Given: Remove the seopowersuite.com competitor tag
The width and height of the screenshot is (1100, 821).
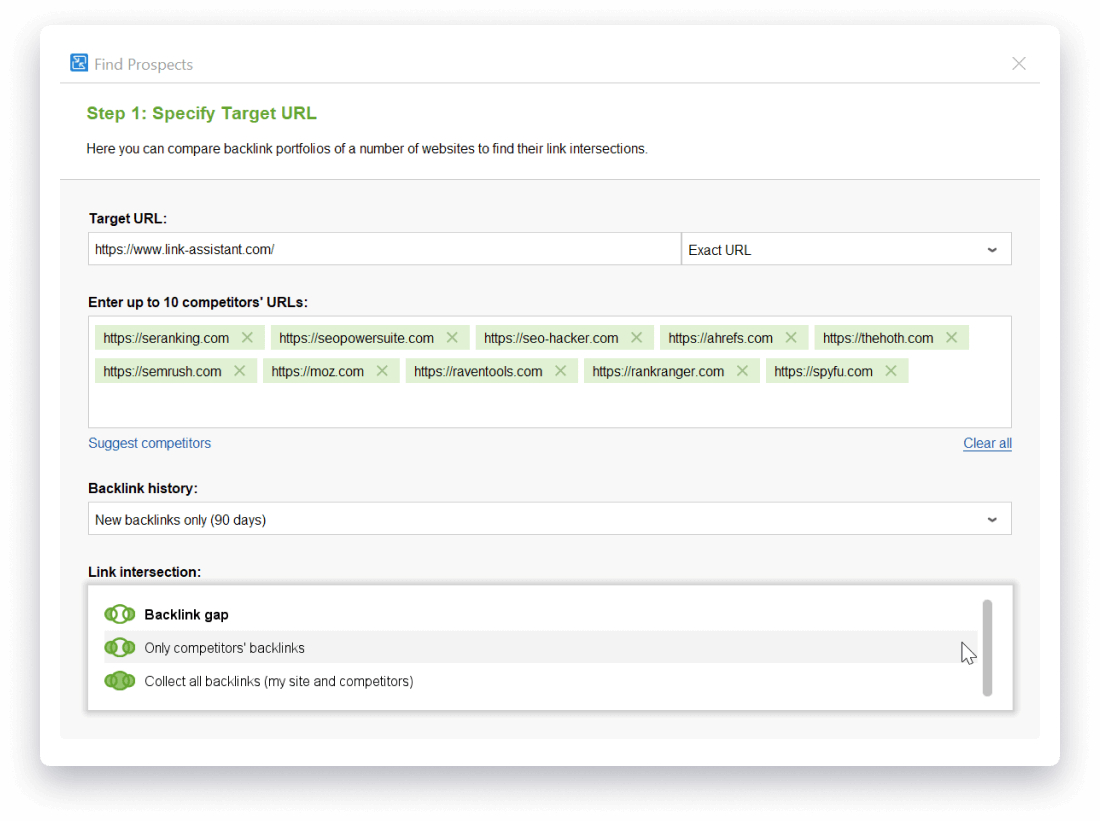Looking at the screenshot, I should coord(452,338).
